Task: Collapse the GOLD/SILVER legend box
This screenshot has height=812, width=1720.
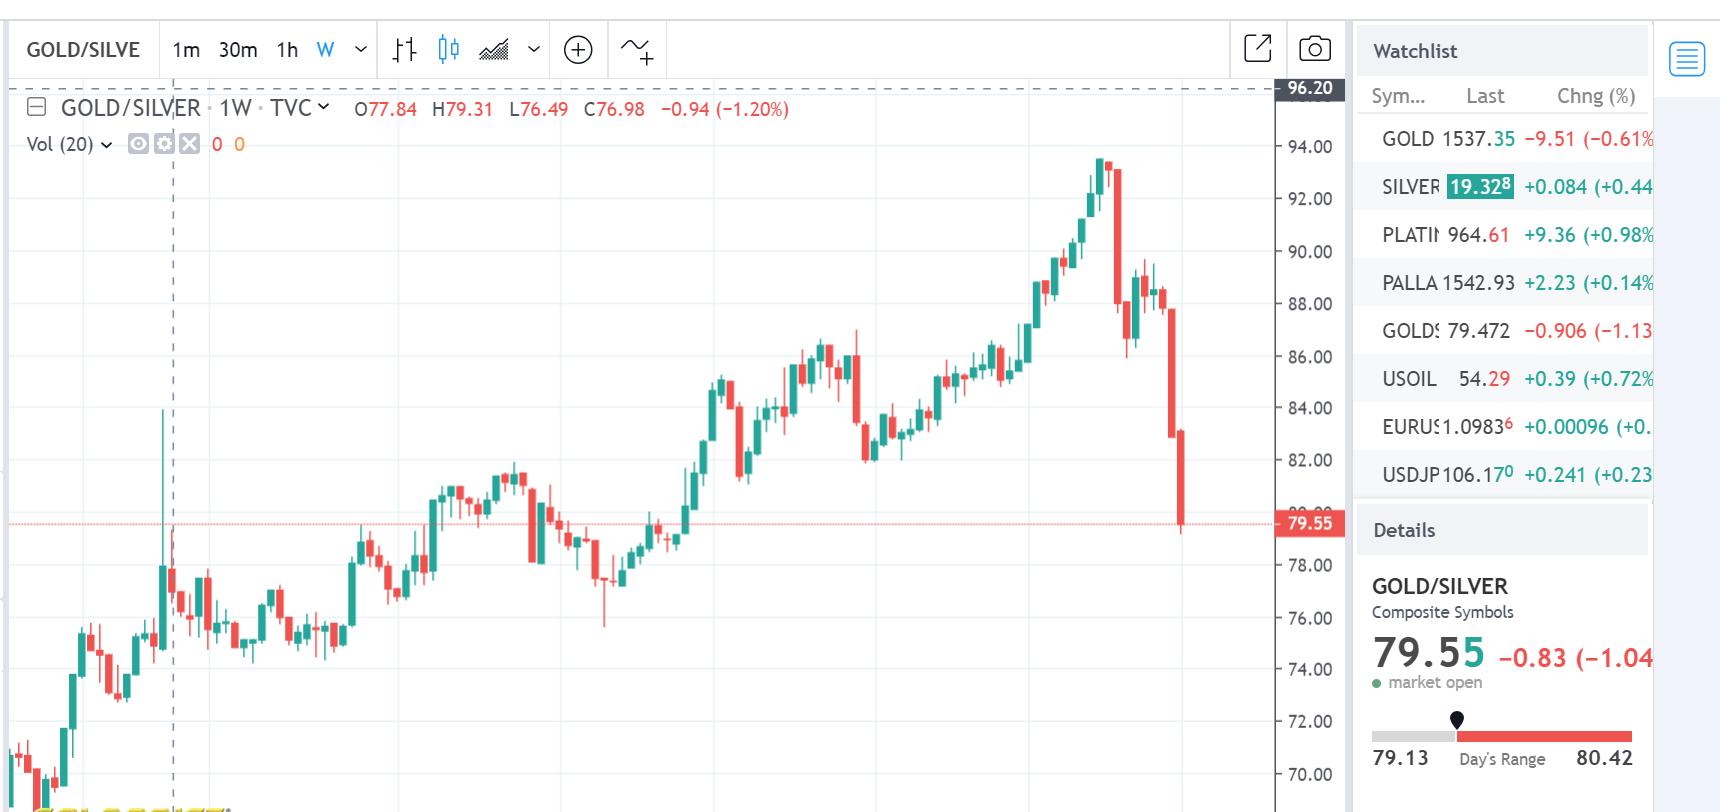Action: tap(37, 108)
